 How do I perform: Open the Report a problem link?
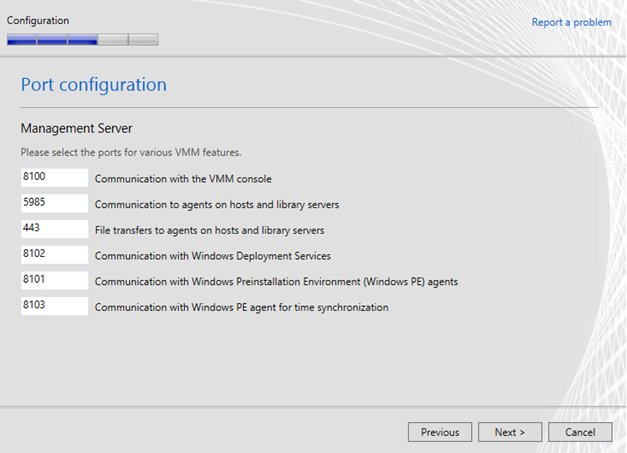tap(571, 22)
